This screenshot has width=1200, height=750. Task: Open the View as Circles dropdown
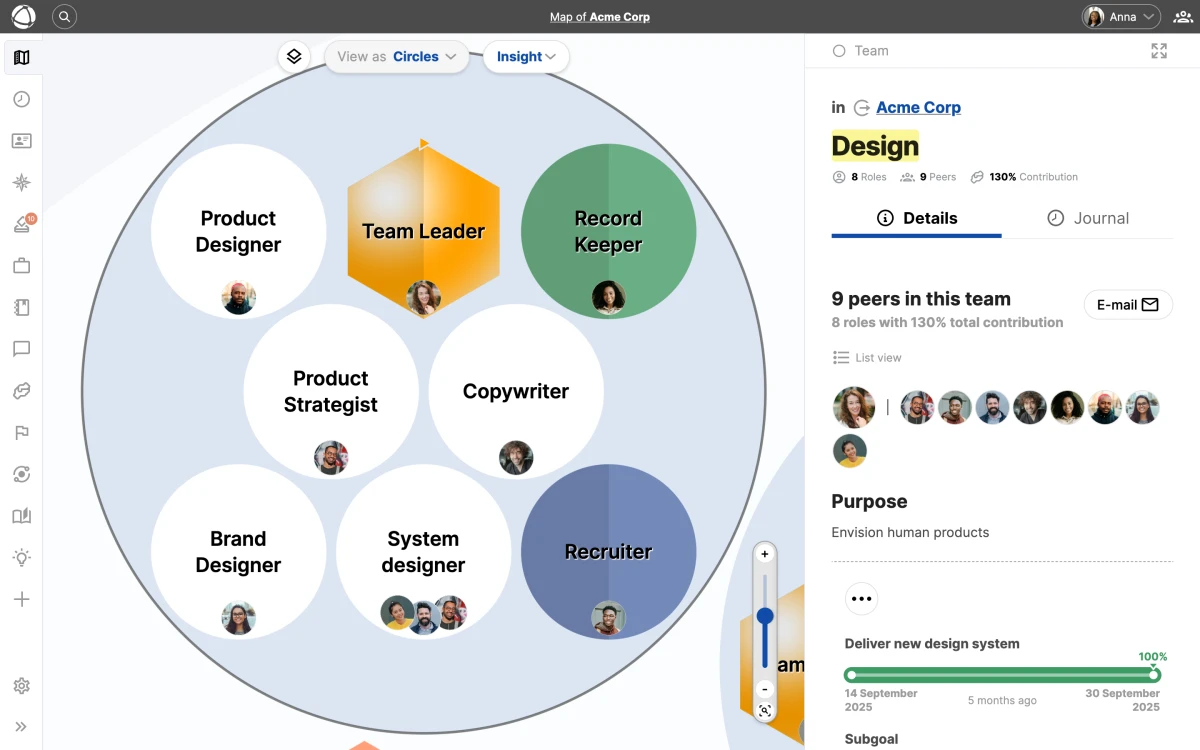396,57
